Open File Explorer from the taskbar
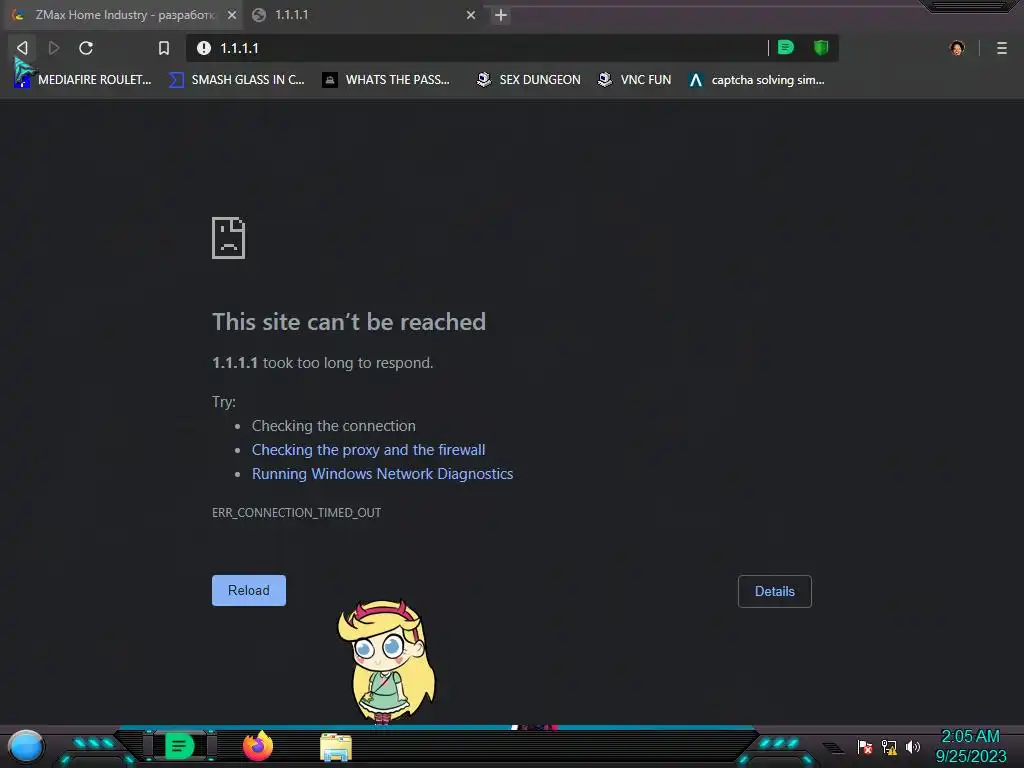1024x768 pixels. coord(336,747)
